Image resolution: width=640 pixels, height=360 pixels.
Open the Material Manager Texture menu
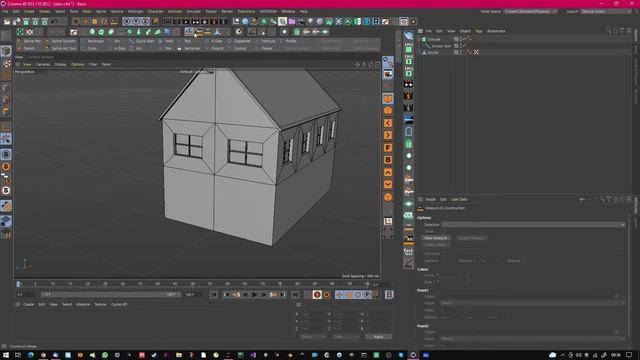[100, 304]
